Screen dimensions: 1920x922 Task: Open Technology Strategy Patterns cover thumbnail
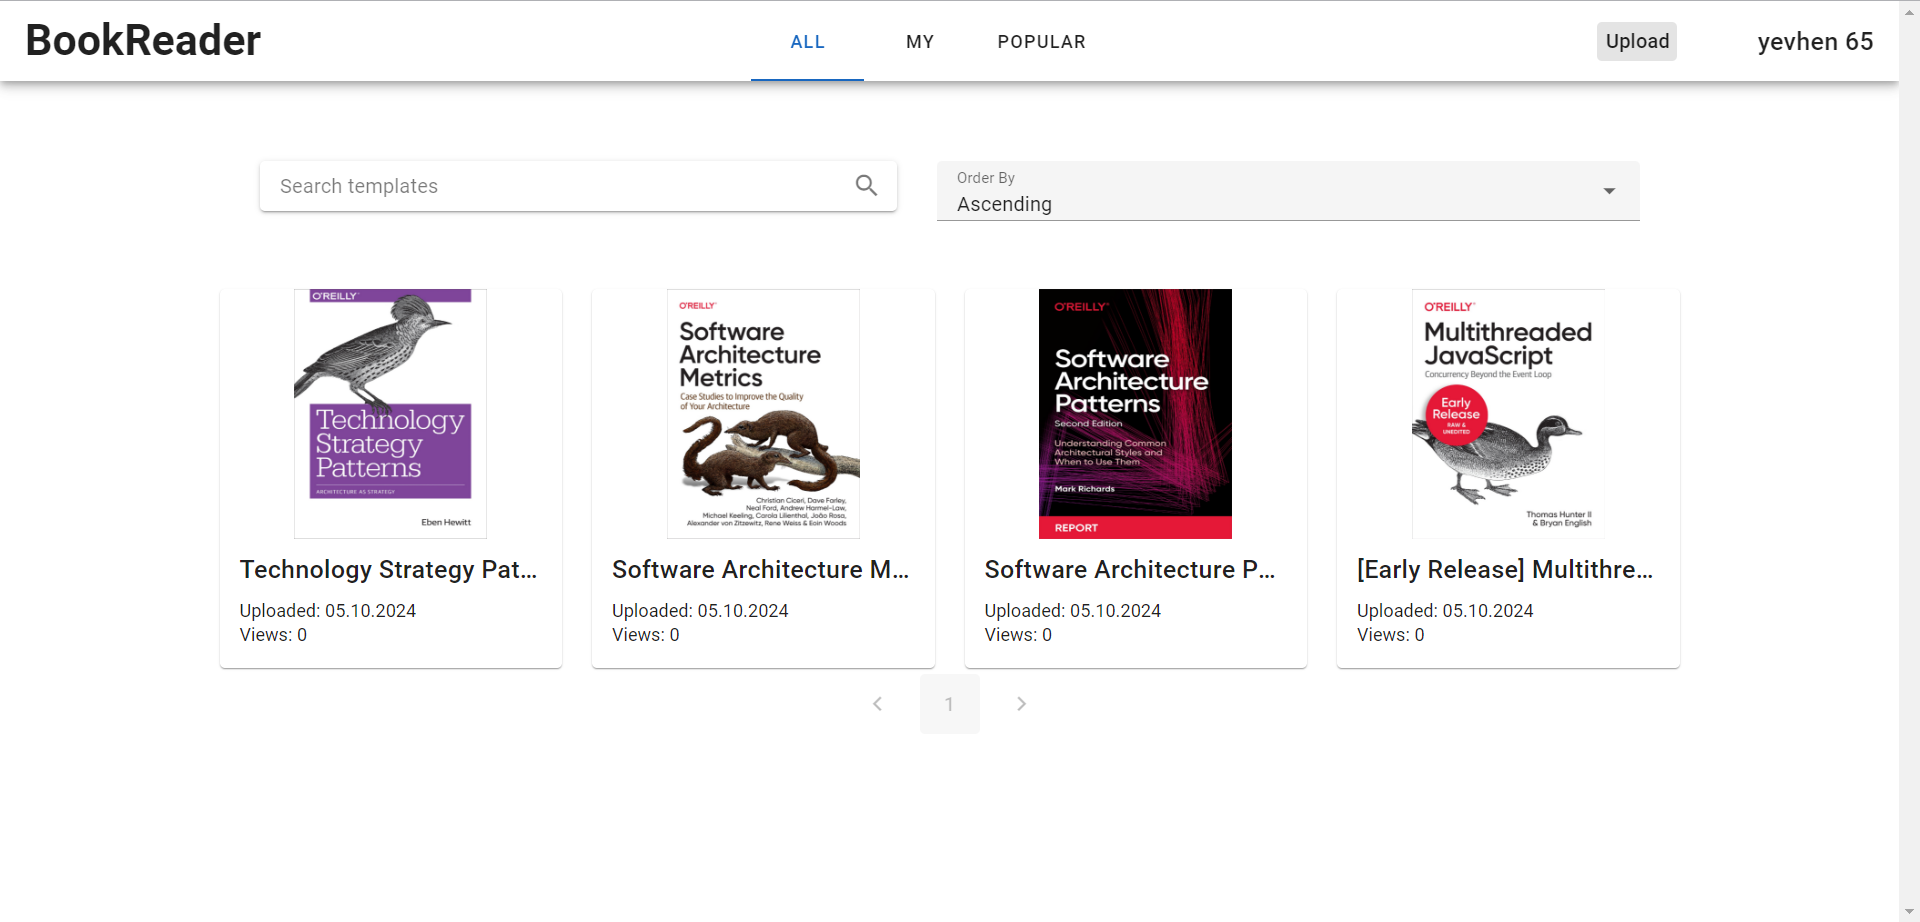[x=390, y=414]
